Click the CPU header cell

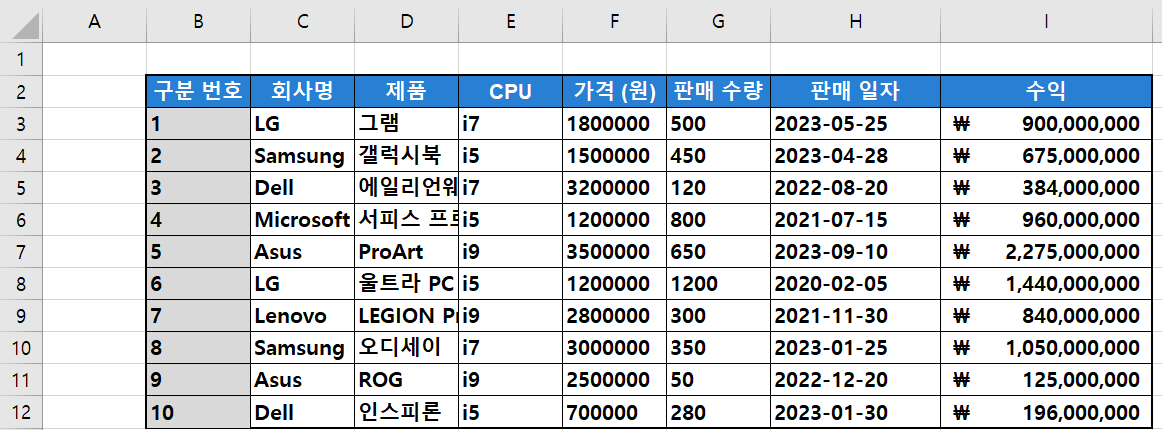511,91
